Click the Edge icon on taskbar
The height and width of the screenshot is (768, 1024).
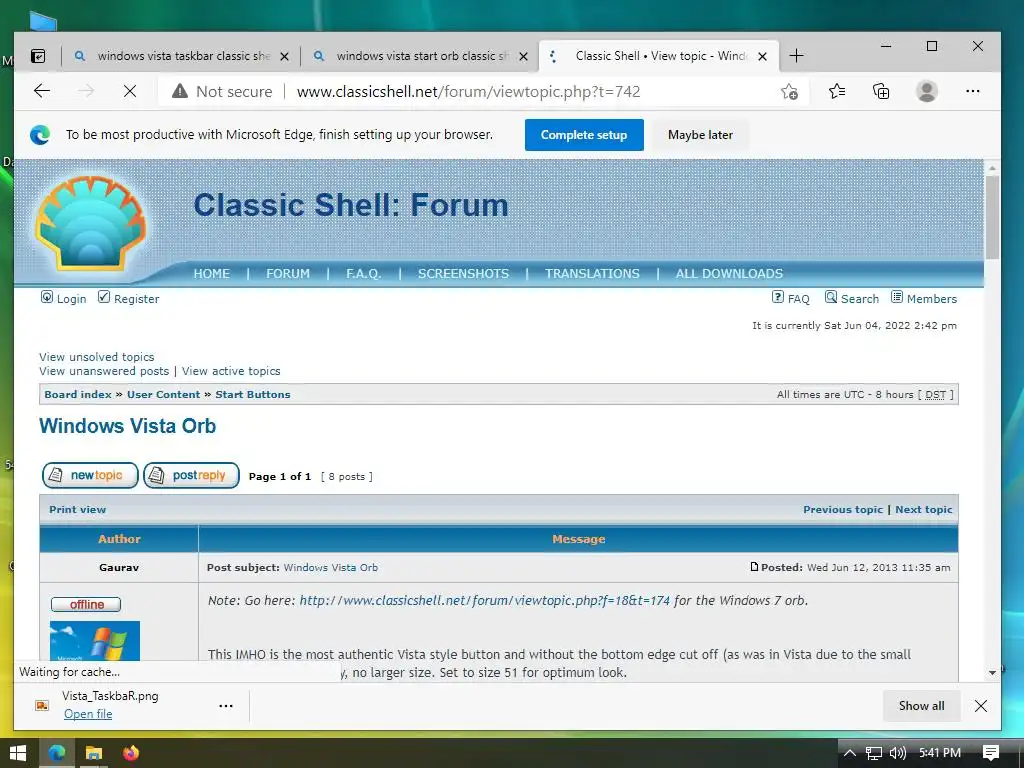[57, 753]
